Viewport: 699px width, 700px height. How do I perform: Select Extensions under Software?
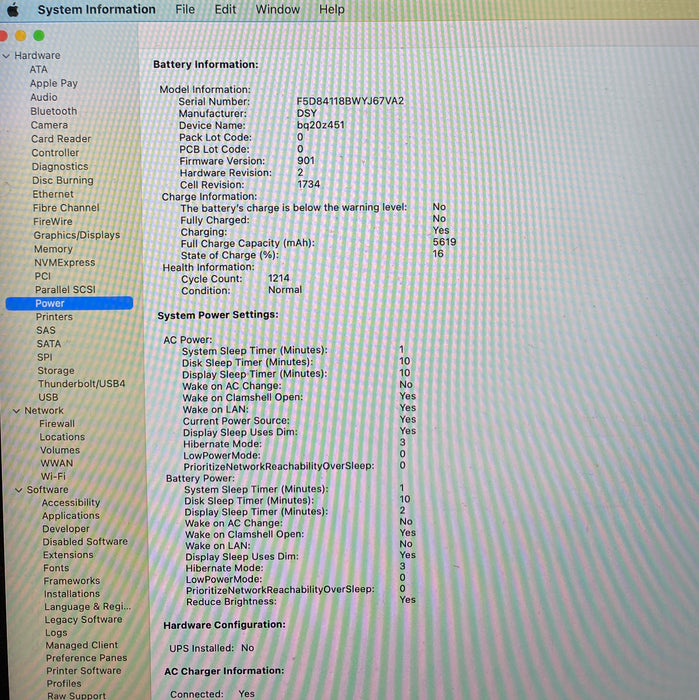pyautogui.click(x=68, y=555)
